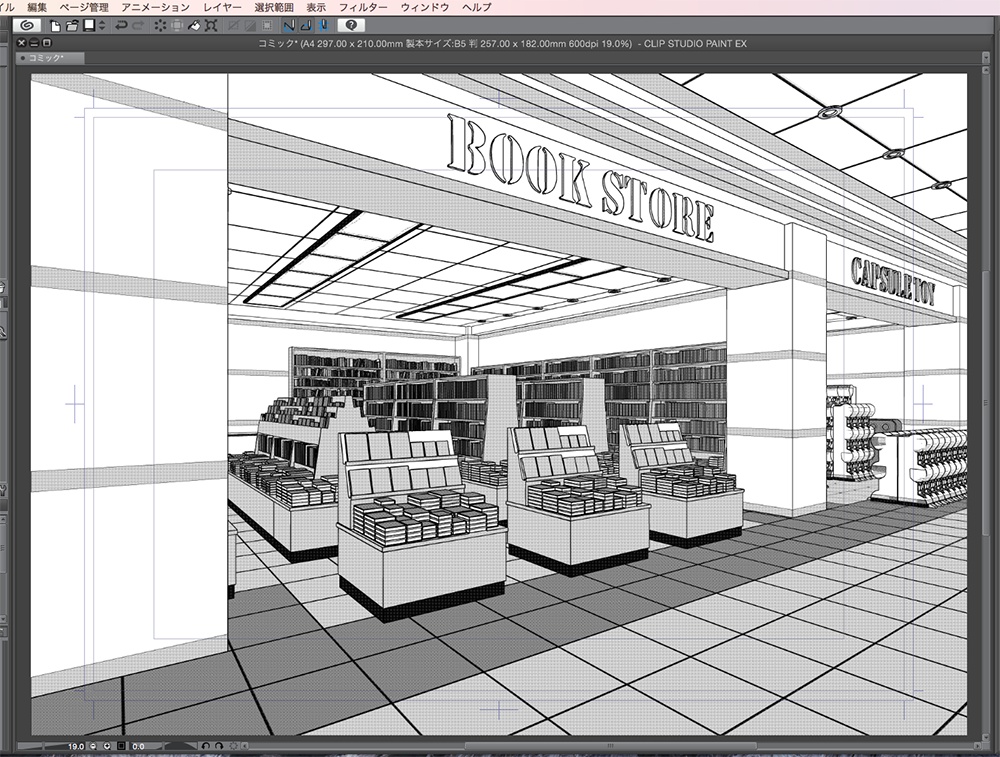Open file via folder icon

(72, 26)
